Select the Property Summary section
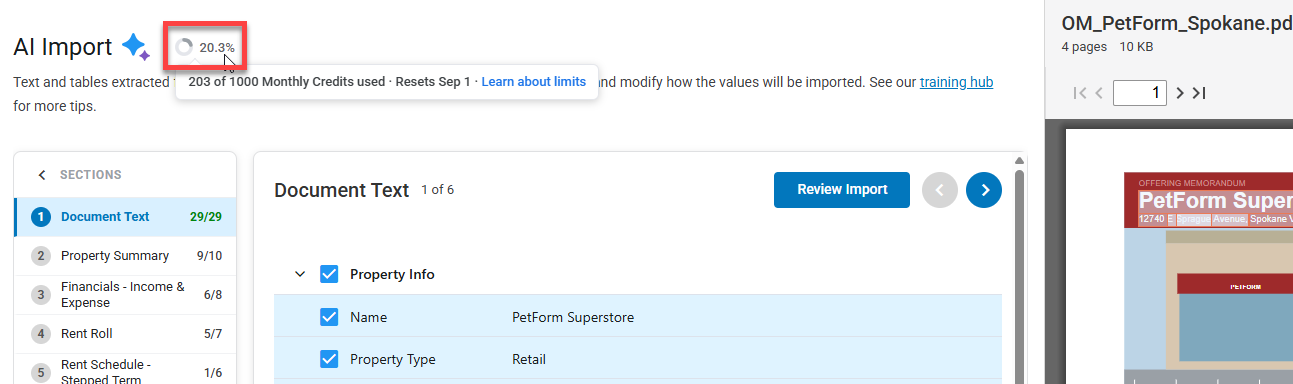The height and width of the screenshot is (384, 1293). [x=125, y=256]
